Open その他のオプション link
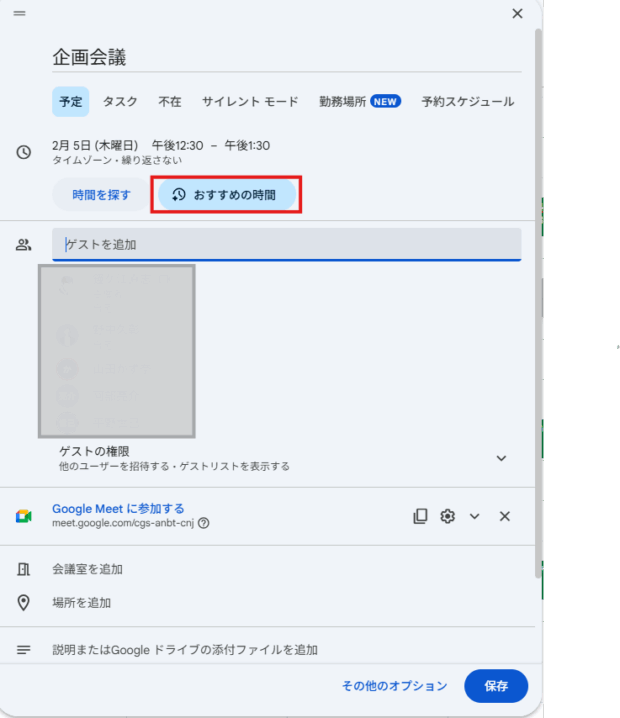Screen dimensions: 620x718 pos(394,686)
